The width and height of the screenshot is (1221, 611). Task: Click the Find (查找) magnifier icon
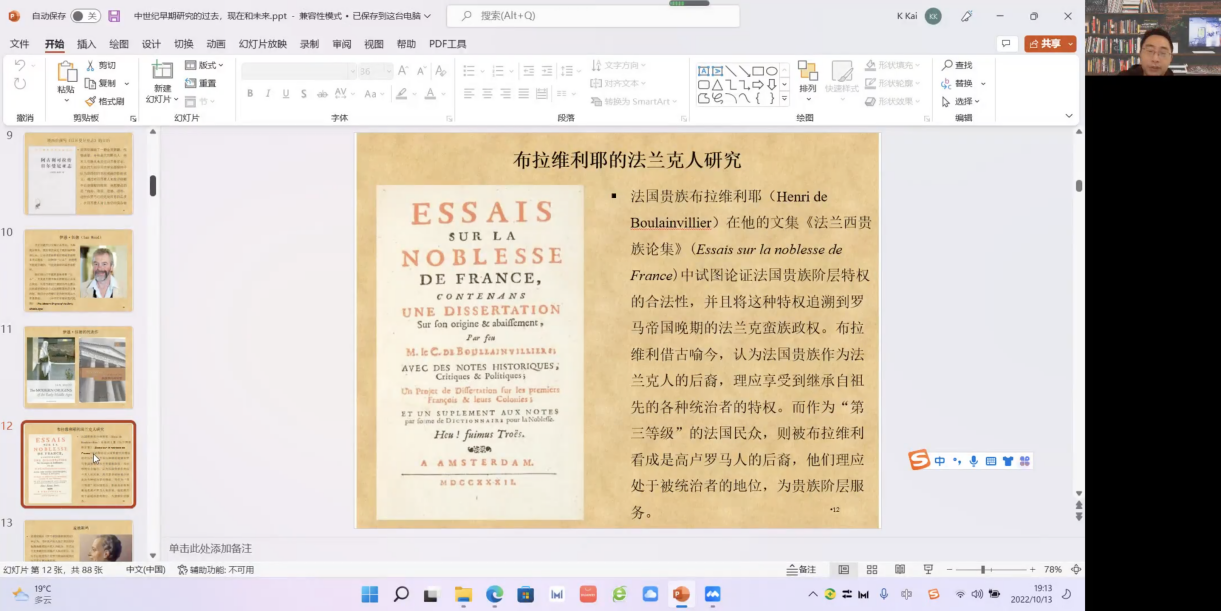tap(946, 65)
